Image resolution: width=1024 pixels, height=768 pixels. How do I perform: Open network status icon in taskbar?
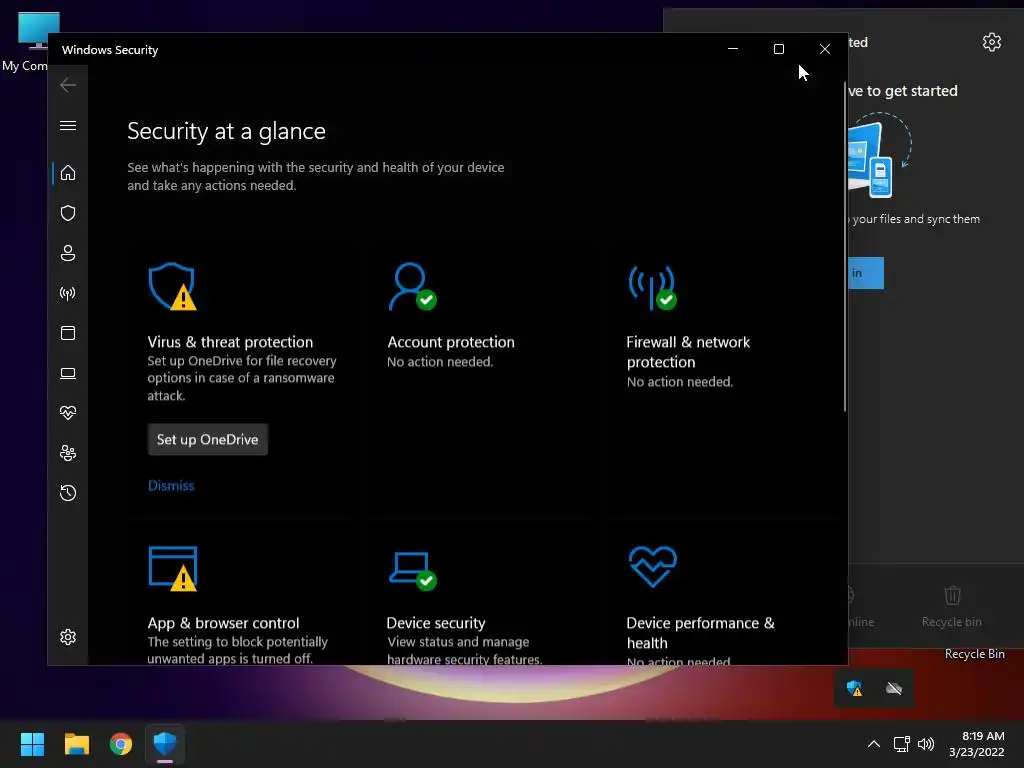coord(902,744)
